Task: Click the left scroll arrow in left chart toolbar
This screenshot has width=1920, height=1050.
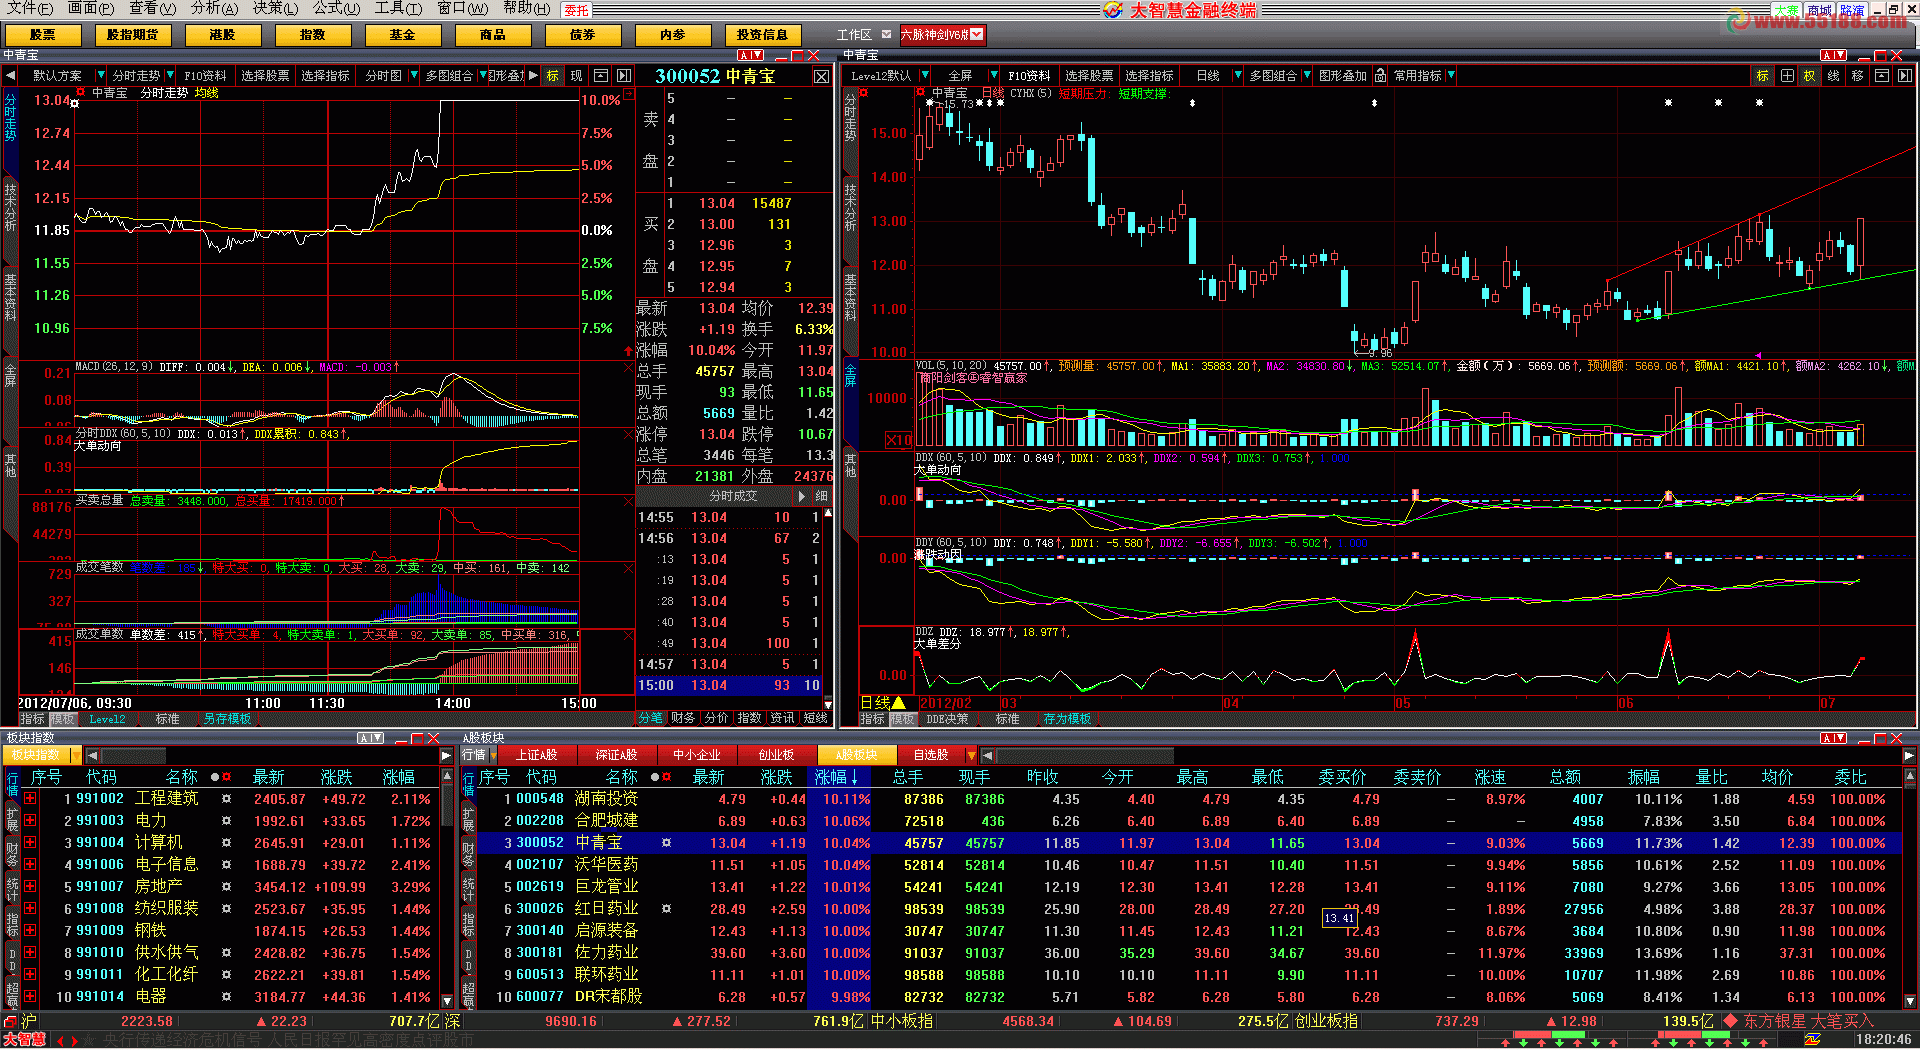Action: pyautogui.click(x=10, y=76)
